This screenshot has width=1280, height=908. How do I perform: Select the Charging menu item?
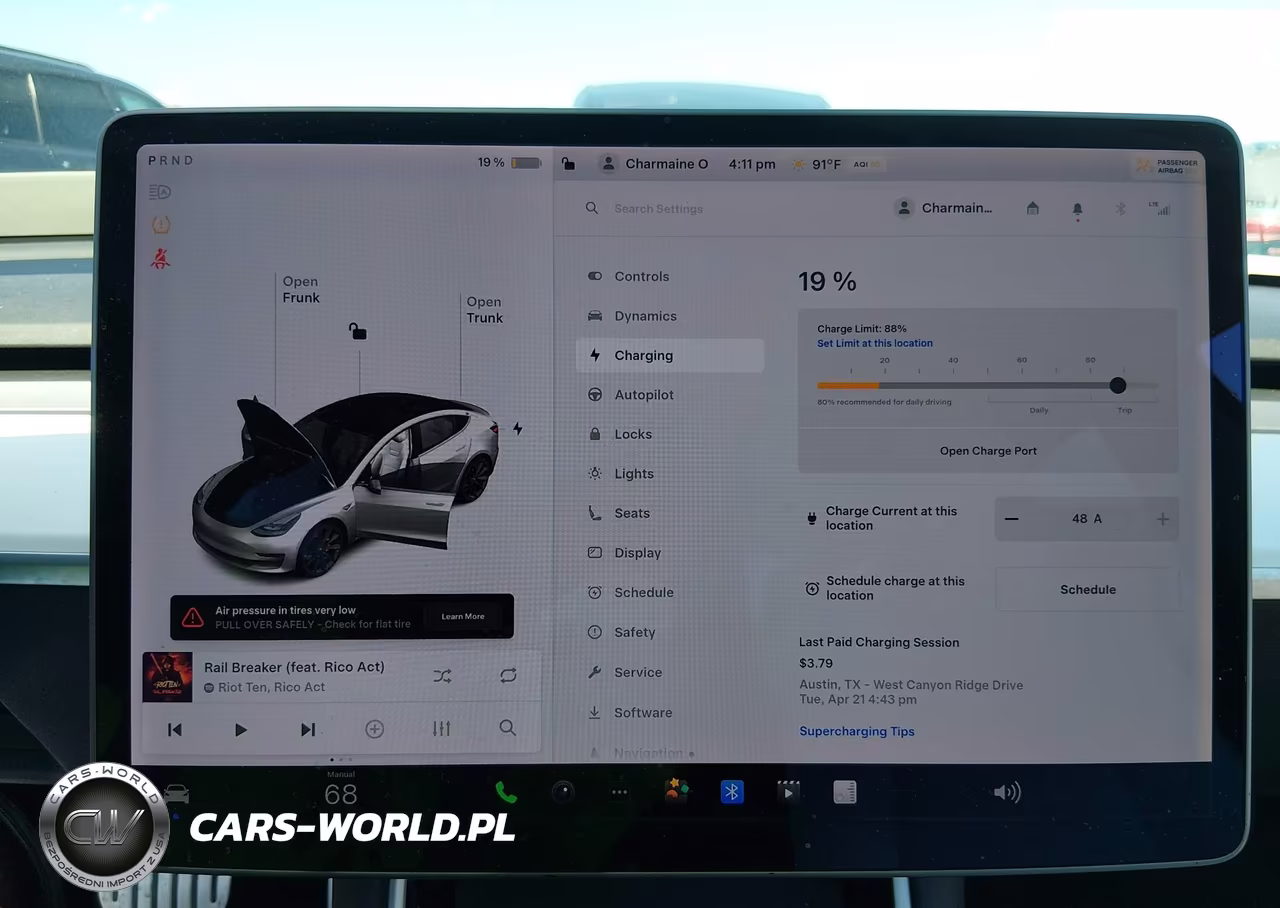point(670,355)
